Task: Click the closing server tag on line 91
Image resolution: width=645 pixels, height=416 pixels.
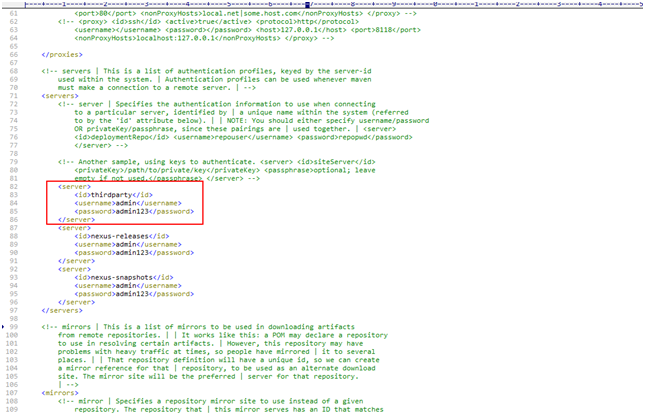Action: coord(77,260)
